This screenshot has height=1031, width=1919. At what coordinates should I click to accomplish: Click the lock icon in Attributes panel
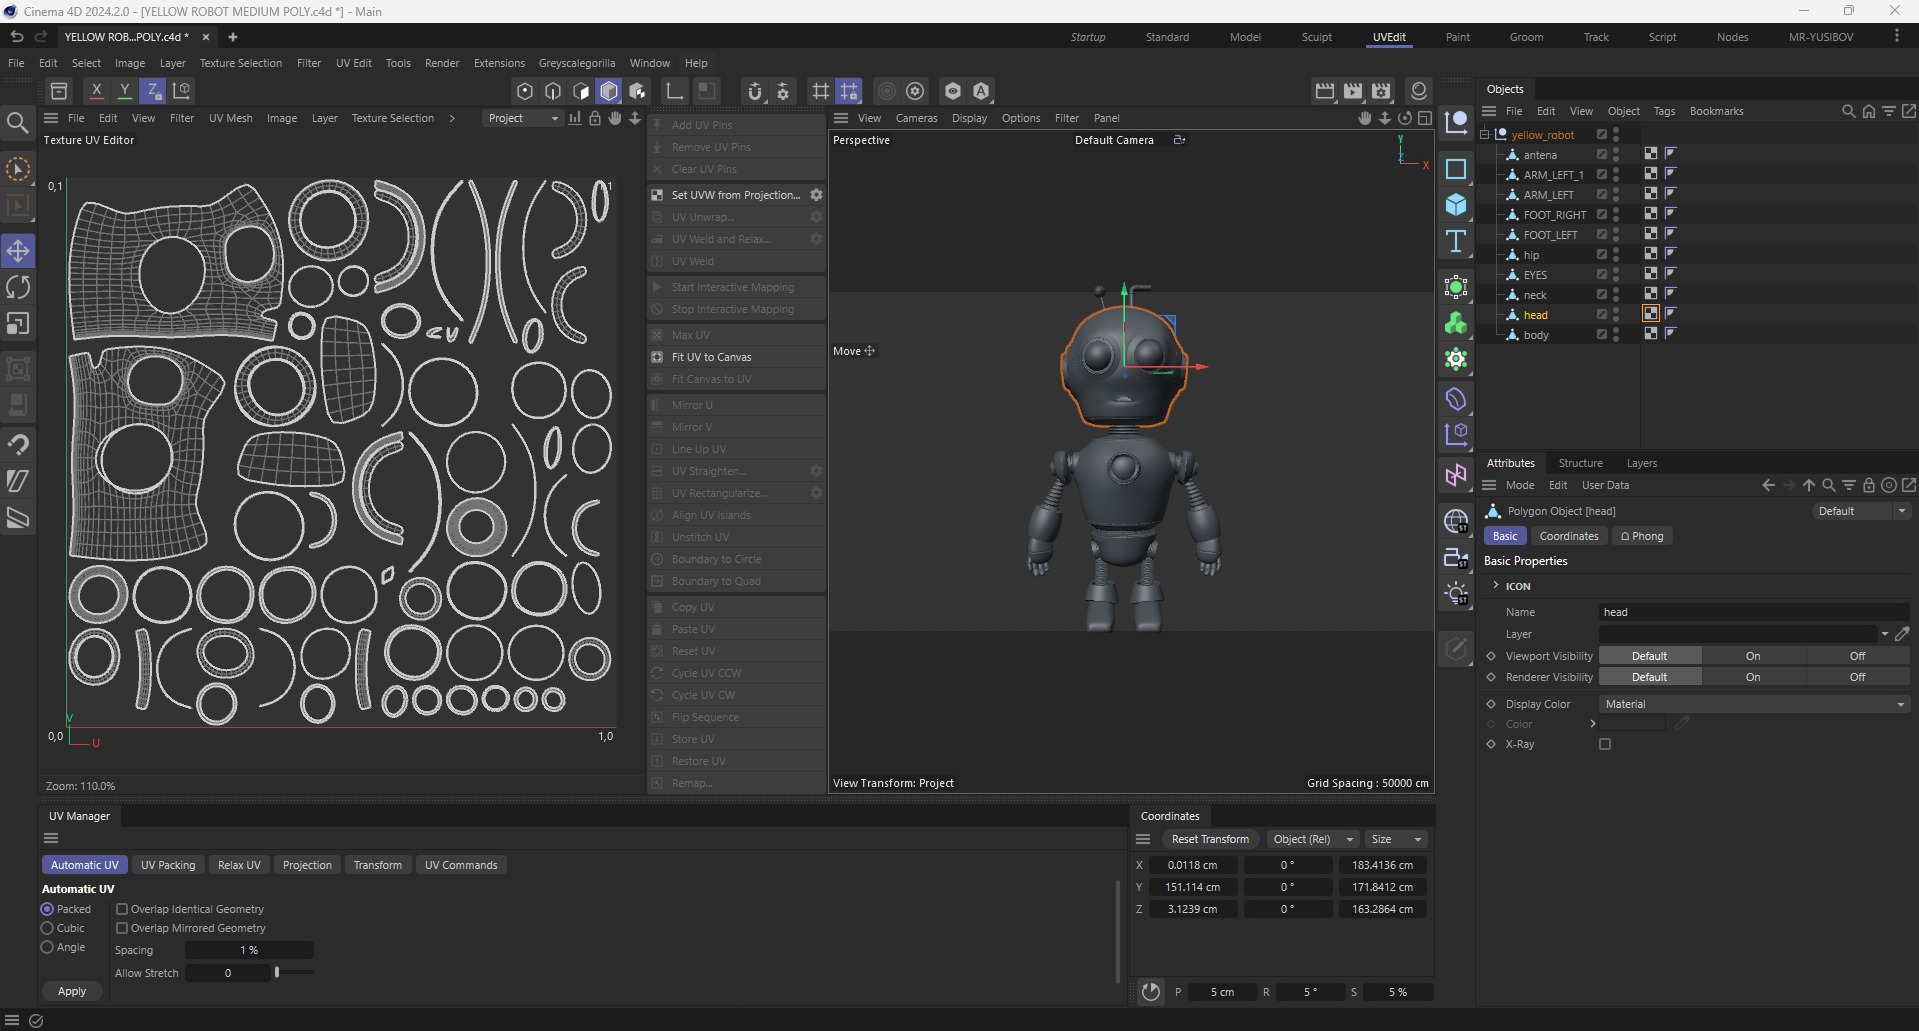(x=1868, y=485)
